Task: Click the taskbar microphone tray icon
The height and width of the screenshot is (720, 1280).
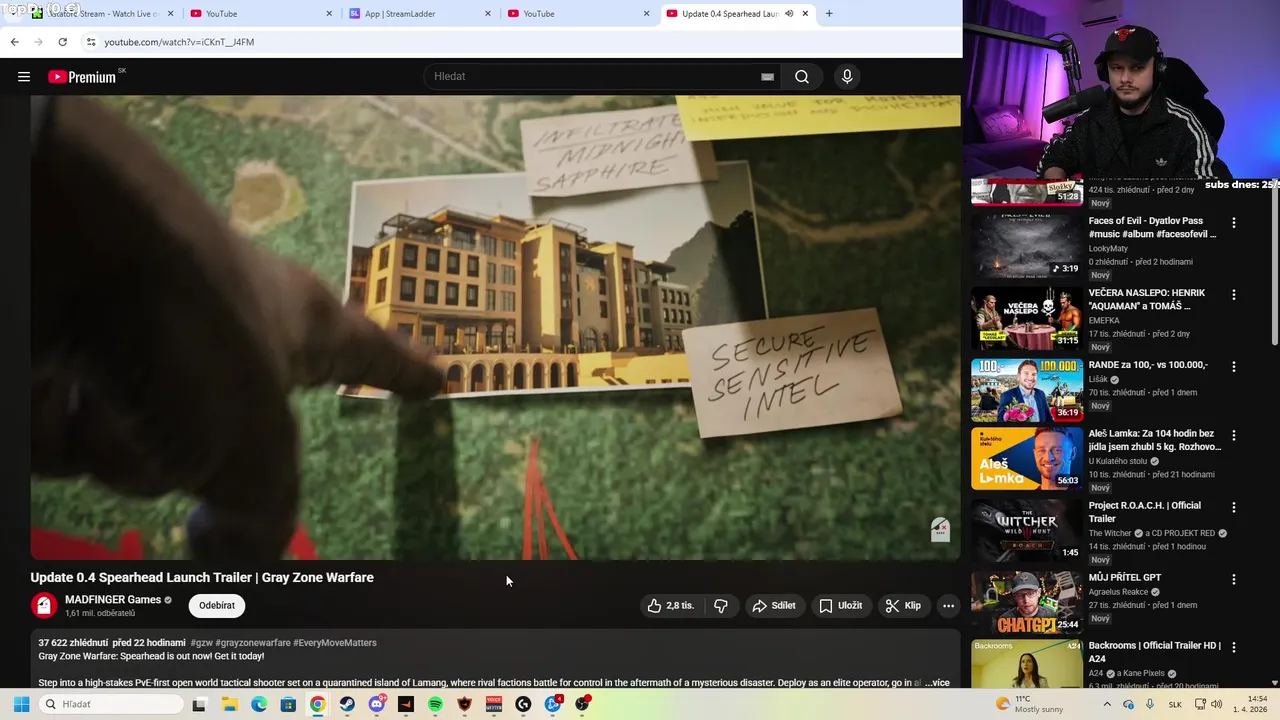Action: point(1150,705)
